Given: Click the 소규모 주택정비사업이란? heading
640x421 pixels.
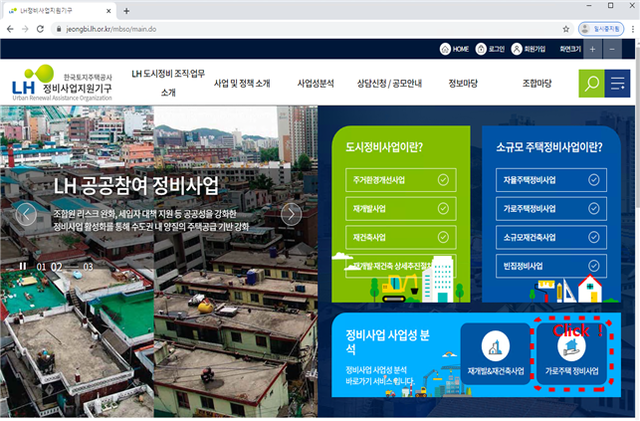Looking at the screenshot, I should click(x=549, y=147).
